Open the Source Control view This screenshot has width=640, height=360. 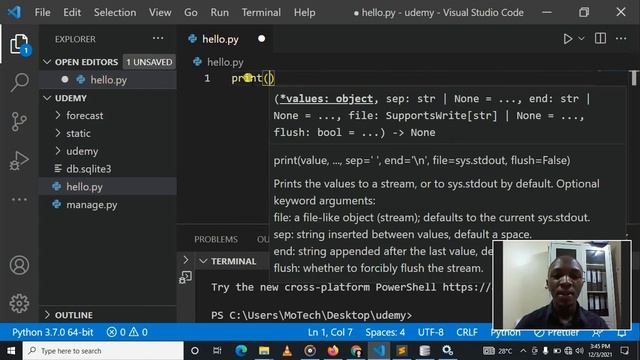point(19,122)
